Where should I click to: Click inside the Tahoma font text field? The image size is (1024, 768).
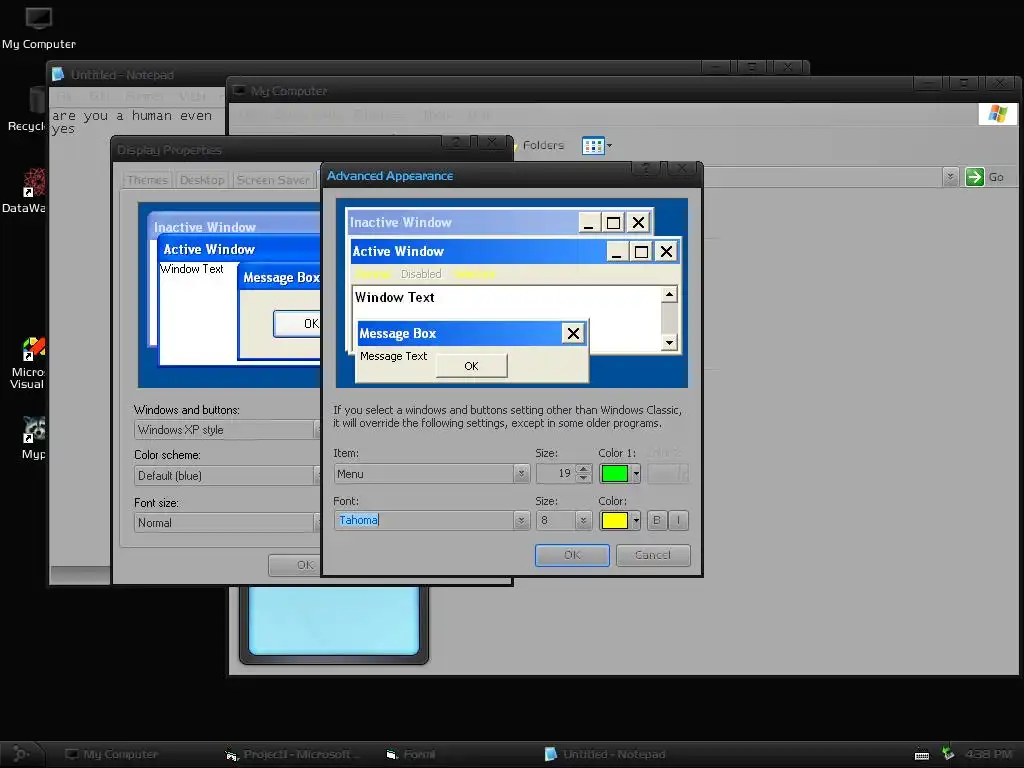click(x=424, y=520)
